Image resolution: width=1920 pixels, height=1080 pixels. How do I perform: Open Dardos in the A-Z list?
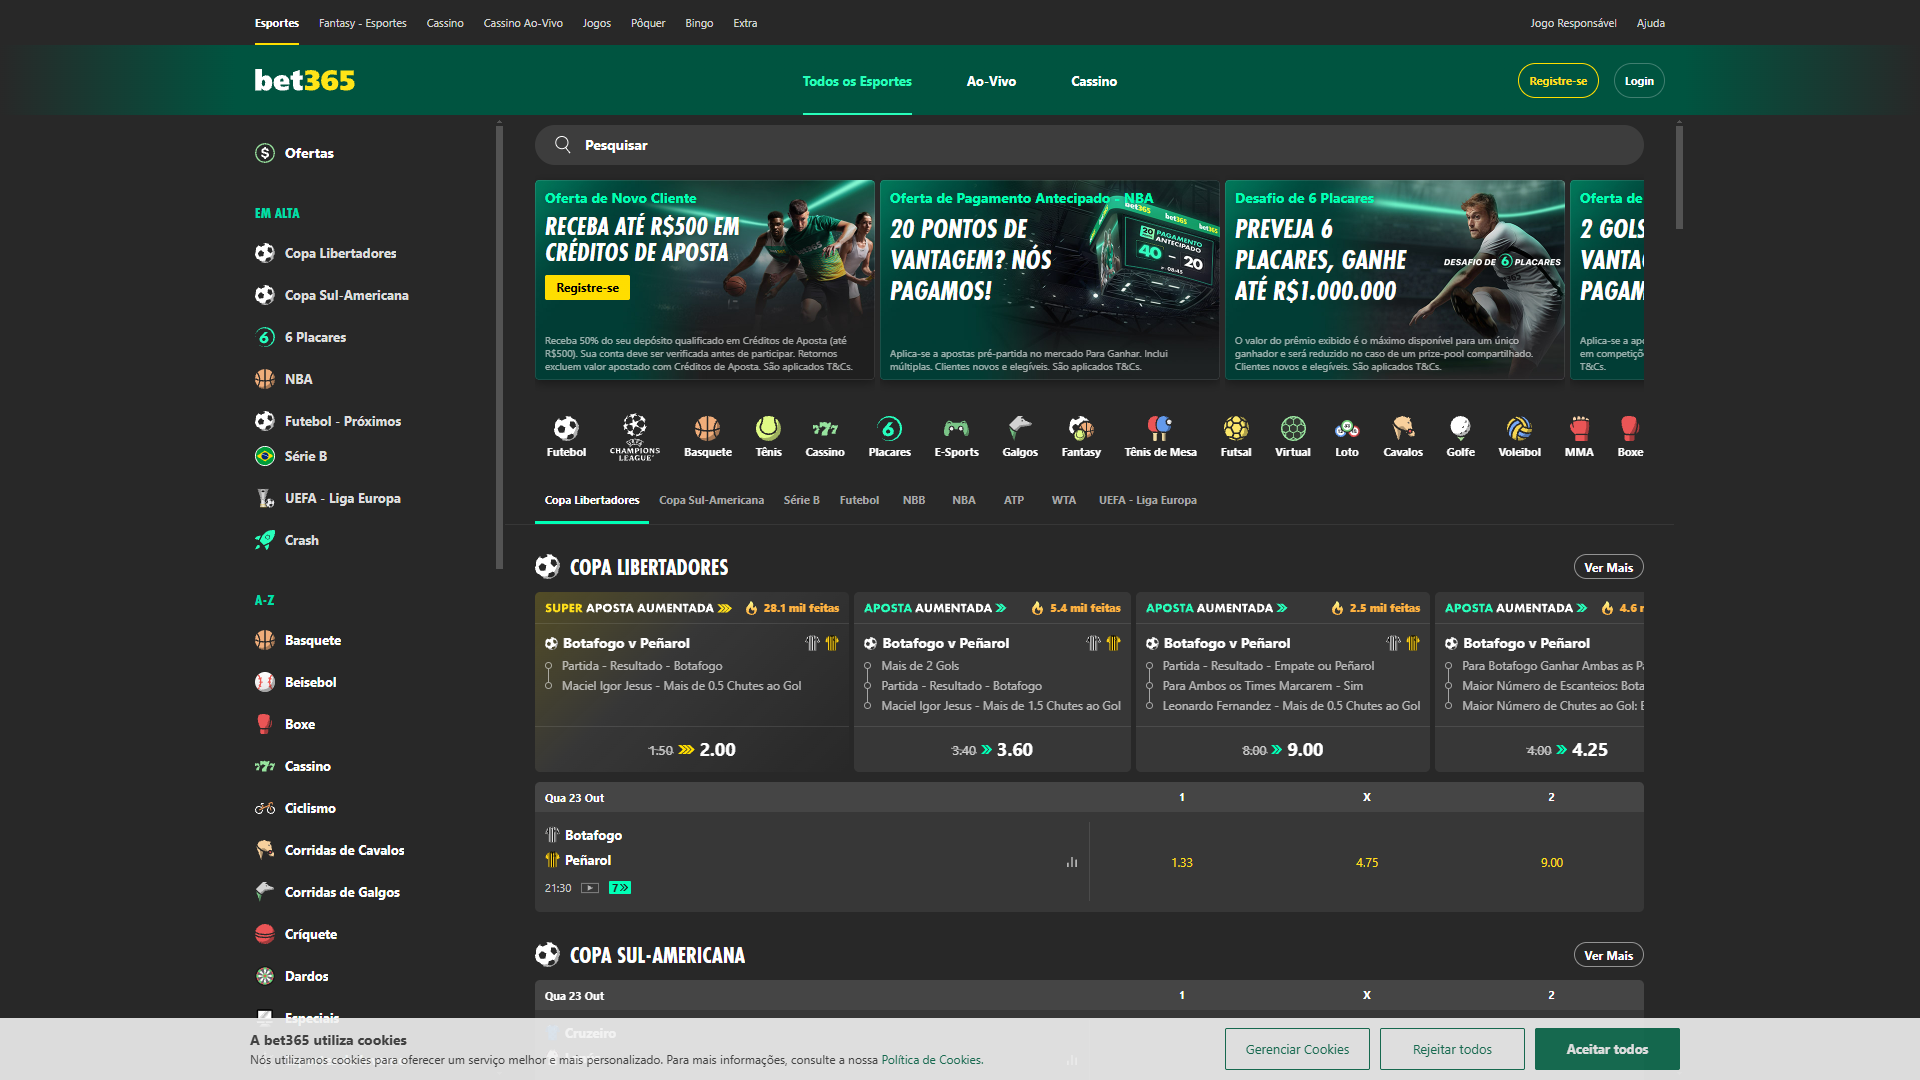click(x=292, y=976)
